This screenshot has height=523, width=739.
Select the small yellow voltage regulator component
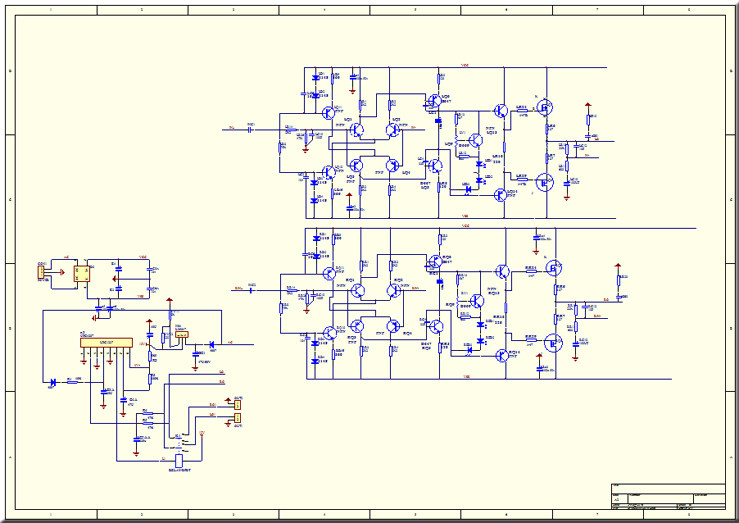coord(182,335)
